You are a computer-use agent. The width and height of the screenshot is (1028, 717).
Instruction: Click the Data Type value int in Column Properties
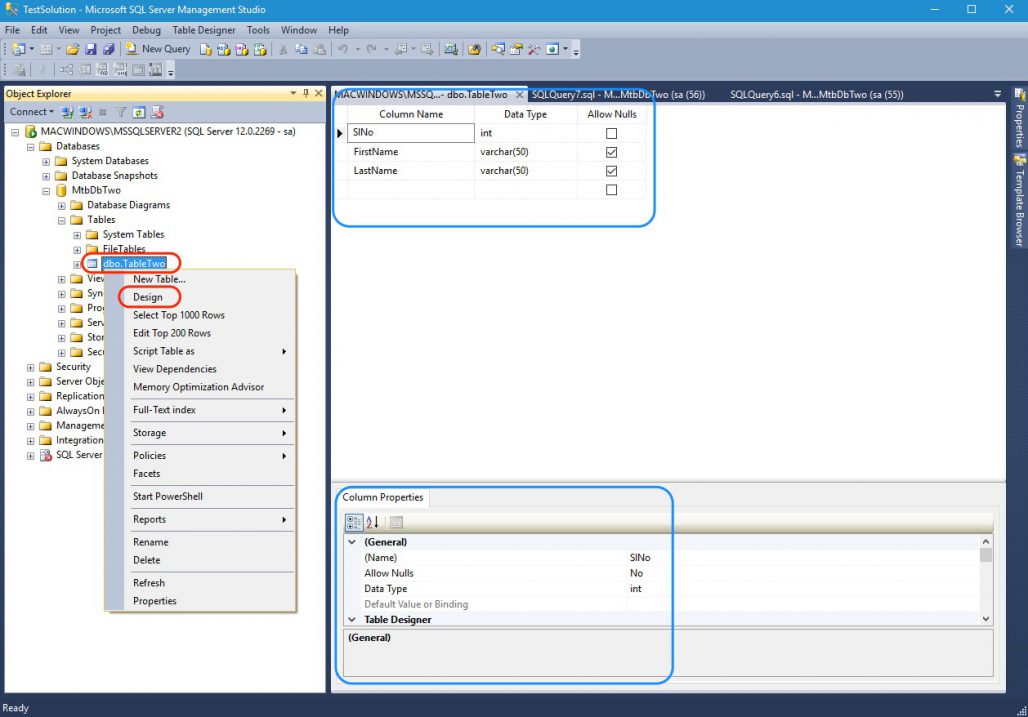[635, 589]
